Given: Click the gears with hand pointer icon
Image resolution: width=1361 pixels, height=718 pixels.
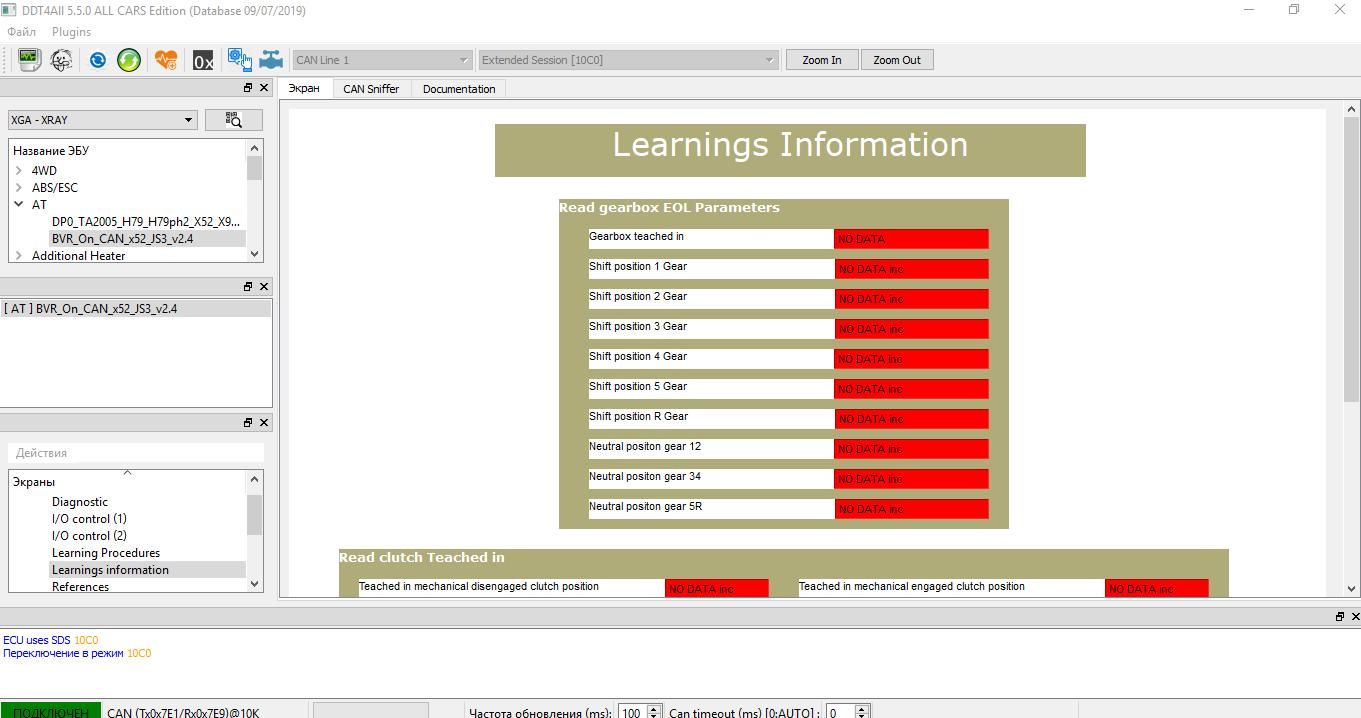Looking at the screenshot, I should pyautogui.click(x=239, y=60).
